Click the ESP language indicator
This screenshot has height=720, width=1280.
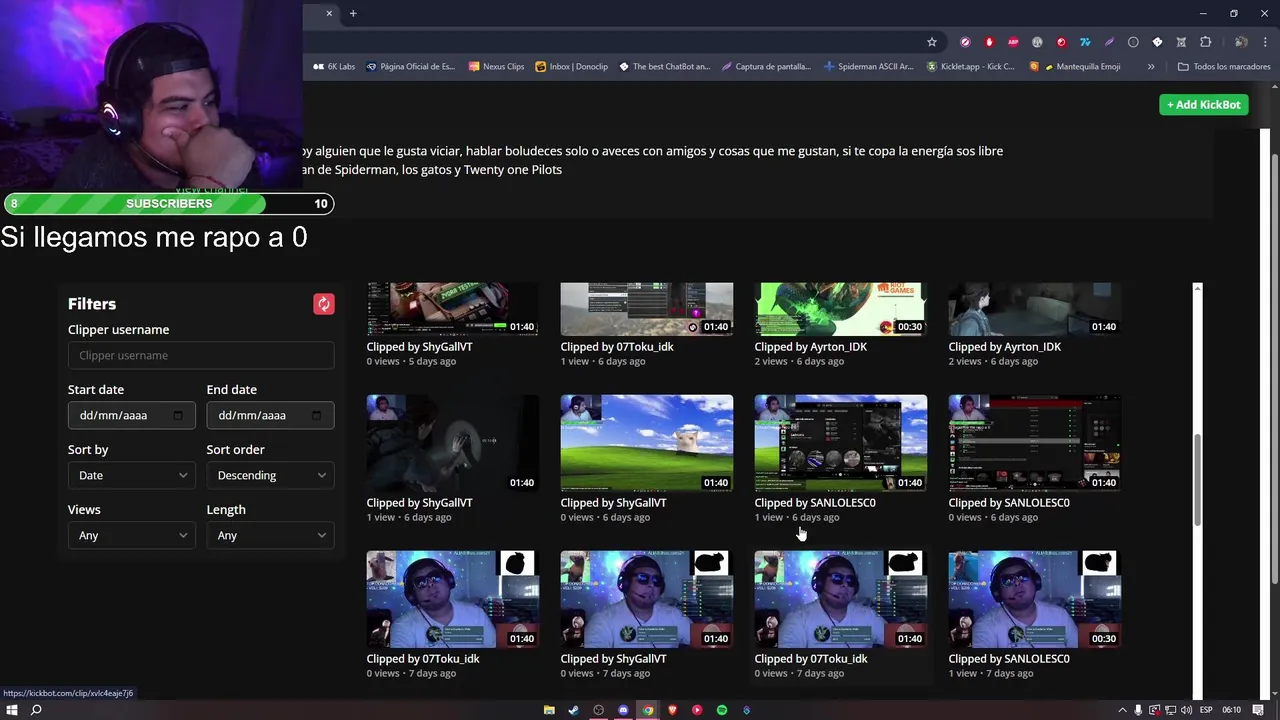pyautogui.click(x=1206, y=710)
